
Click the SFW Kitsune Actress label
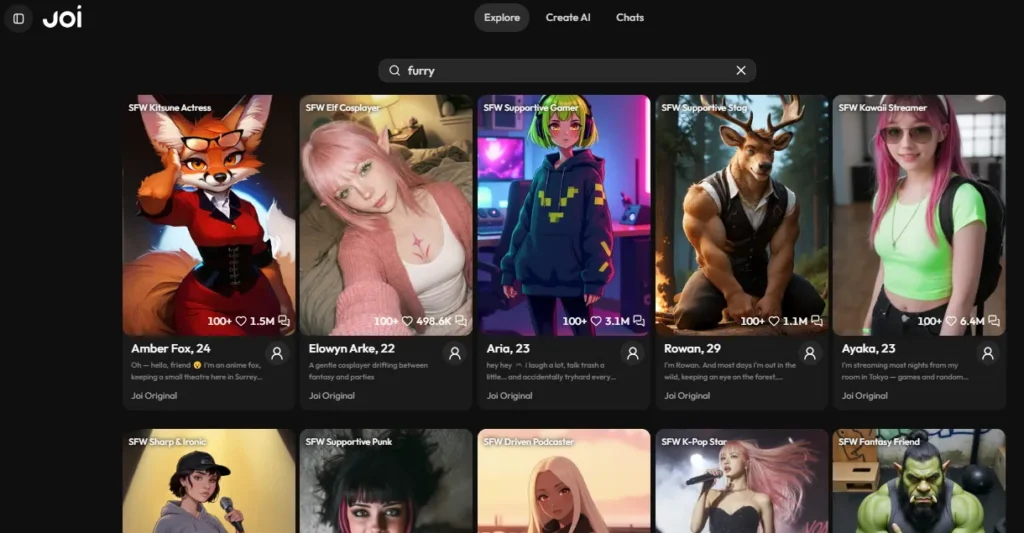click(x=170, y=108)
